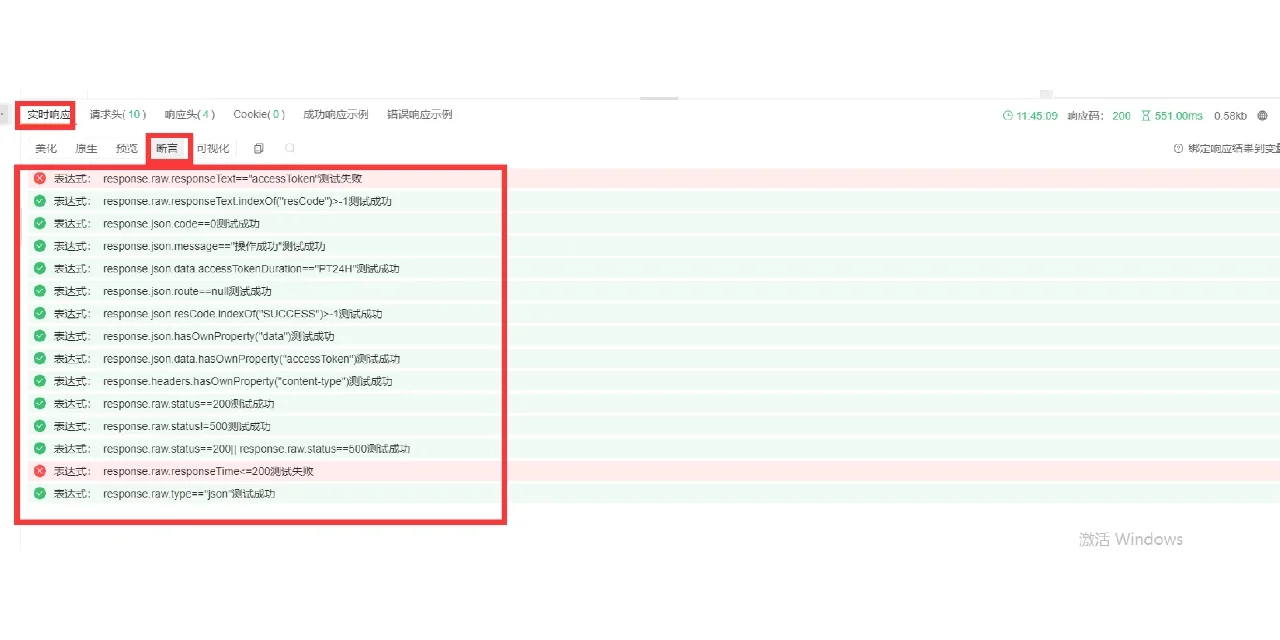Select the responseText=="accessToken" failed expression
The image size is (1280, 640).
pyautogui.click(x=232, y=179)
